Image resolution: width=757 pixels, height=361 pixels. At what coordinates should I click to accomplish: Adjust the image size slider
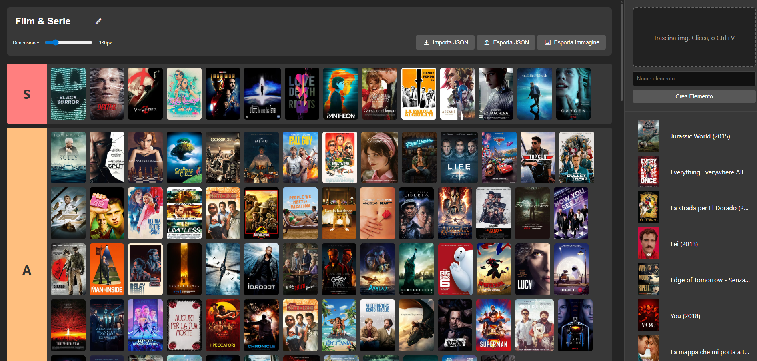[x=68, y=42]
